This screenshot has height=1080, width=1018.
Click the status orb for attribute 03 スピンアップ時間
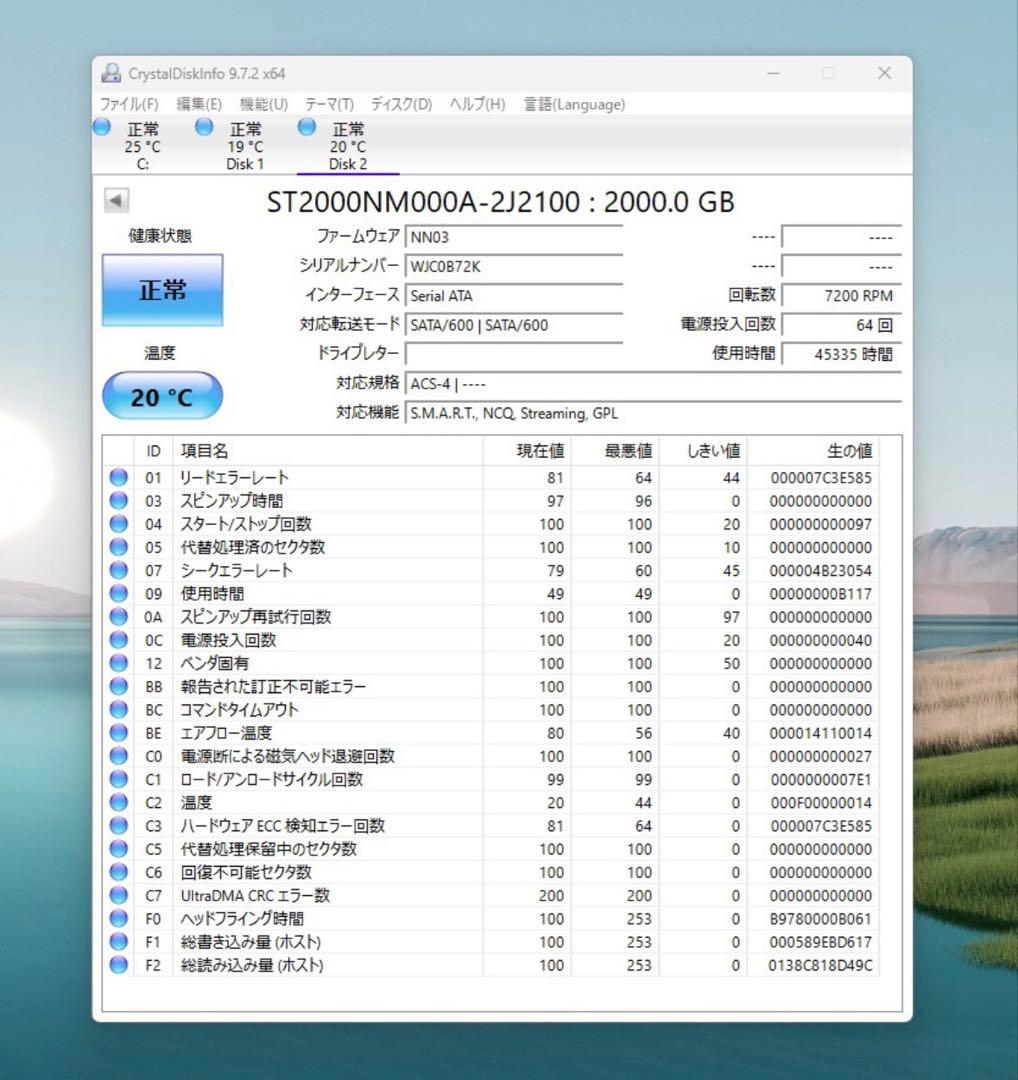118,501
